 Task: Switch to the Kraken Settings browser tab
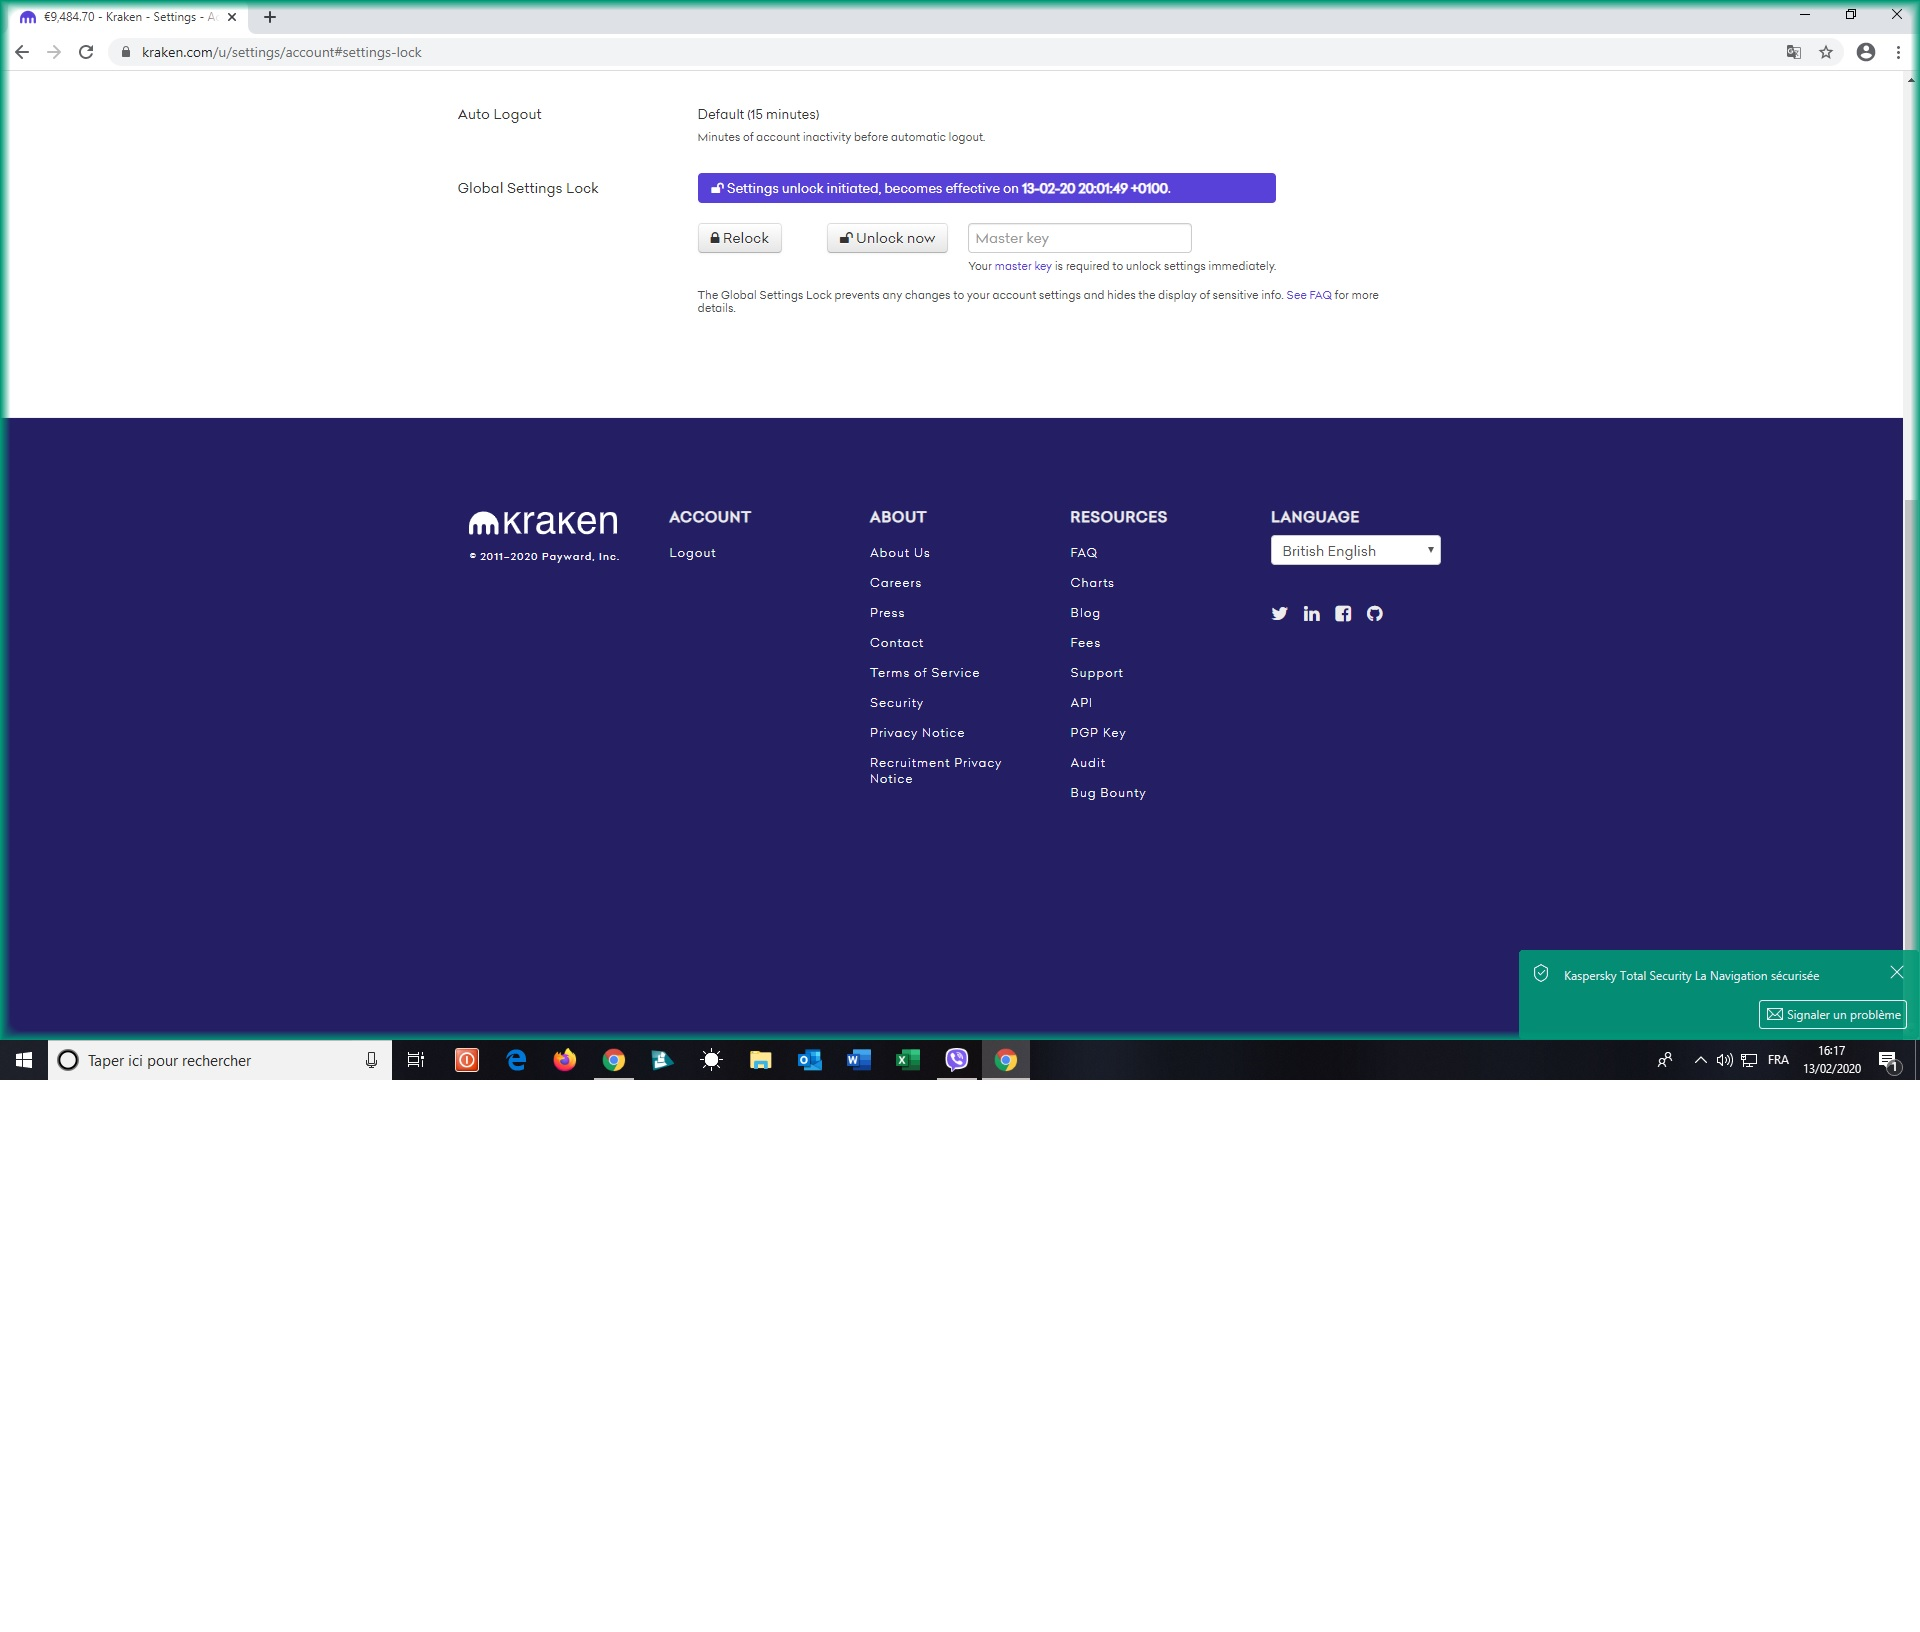[x=130, y=16]
